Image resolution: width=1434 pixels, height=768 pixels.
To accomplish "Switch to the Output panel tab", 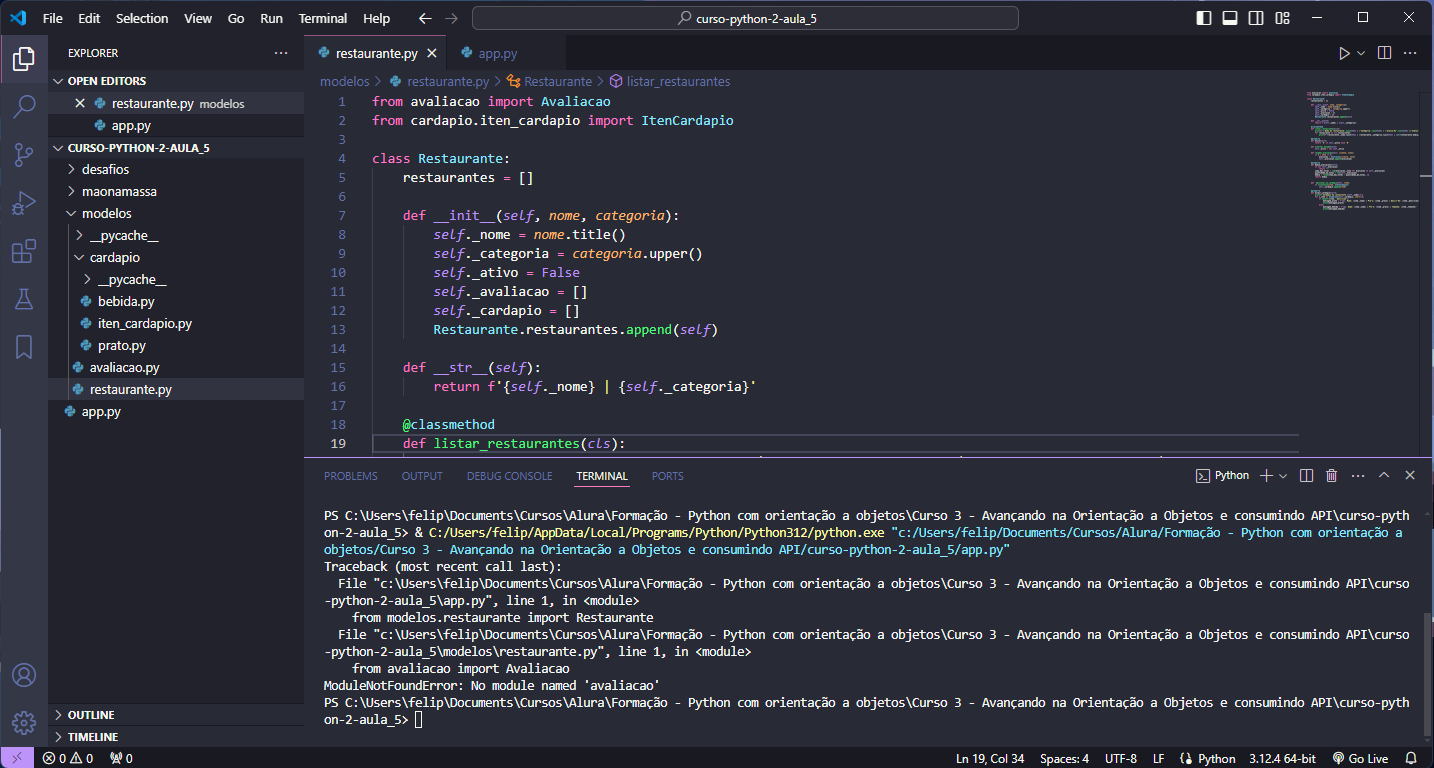I will click(422, 476).
